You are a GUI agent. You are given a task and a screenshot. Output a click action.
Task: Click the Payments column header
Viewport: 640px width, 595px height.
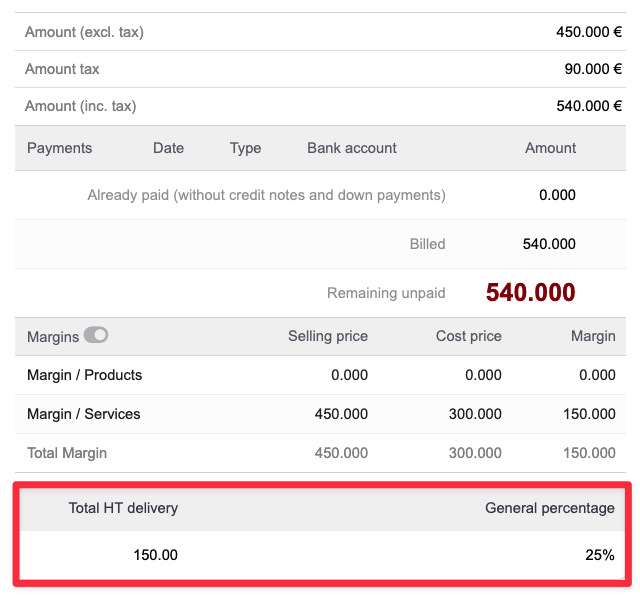click(59, 148)
